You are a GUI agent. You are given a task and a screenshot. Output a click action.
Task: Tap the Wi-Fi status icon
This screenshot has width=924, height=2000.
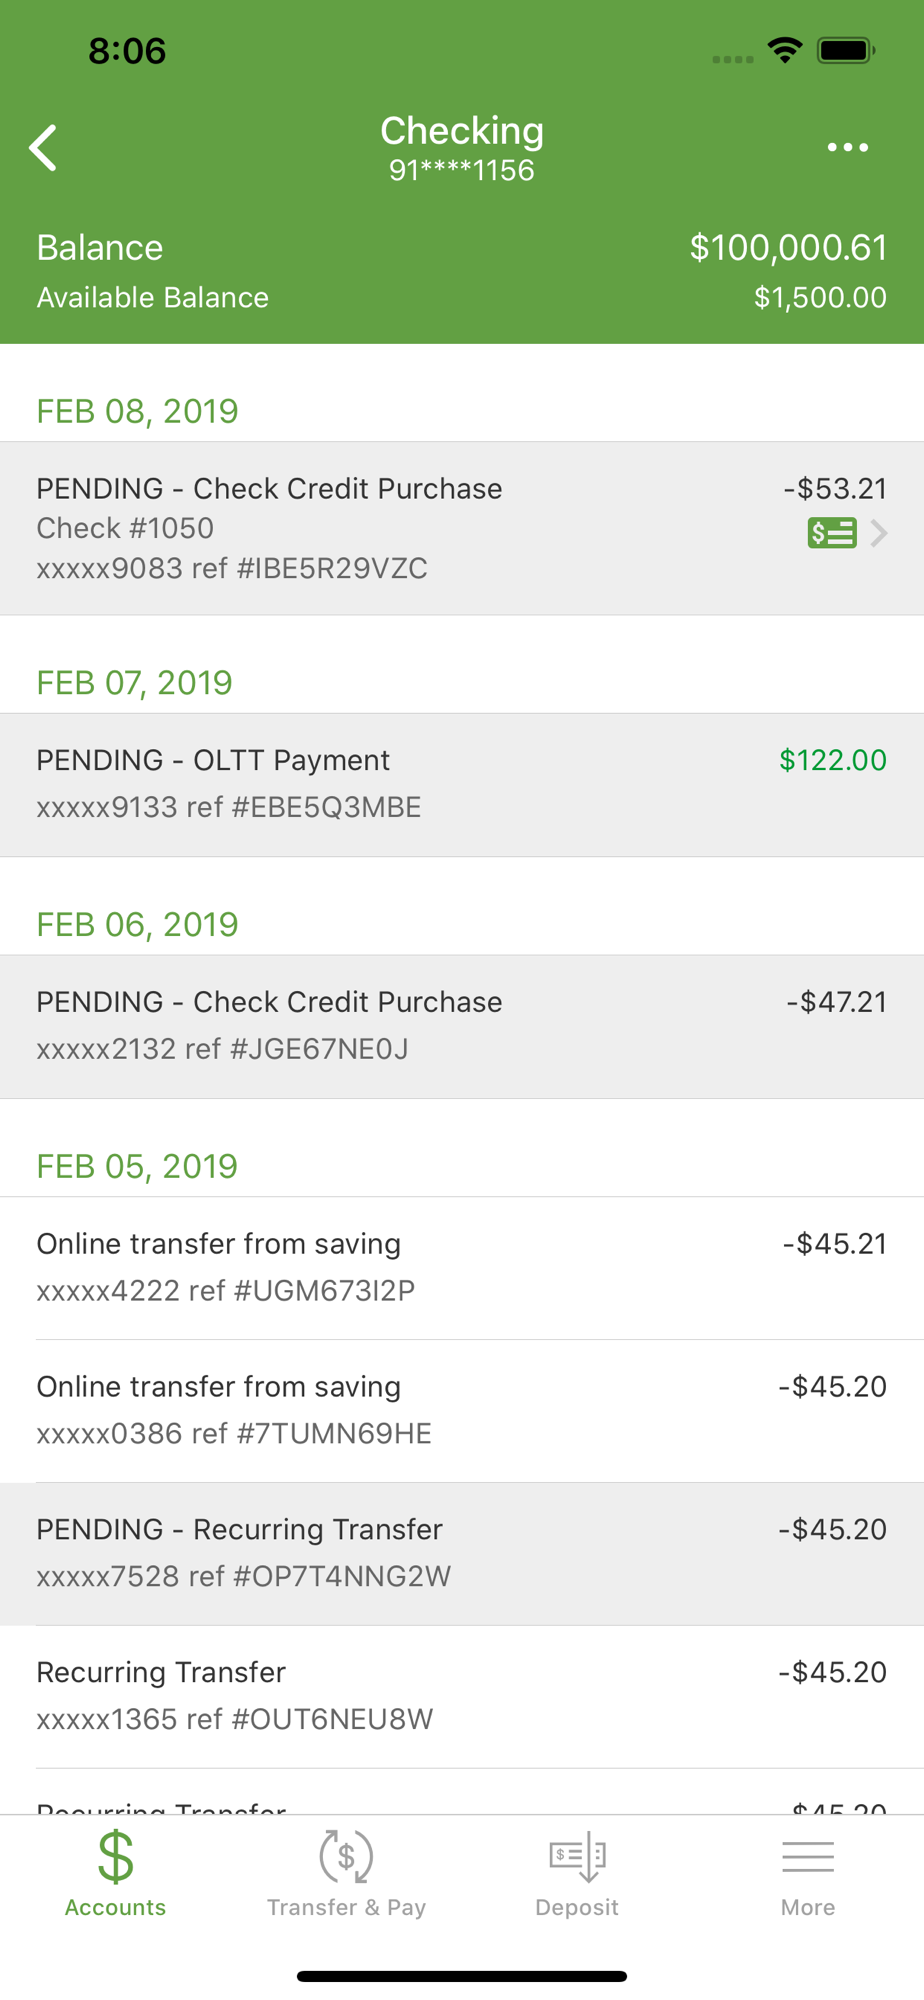click(x=785, y=50)
